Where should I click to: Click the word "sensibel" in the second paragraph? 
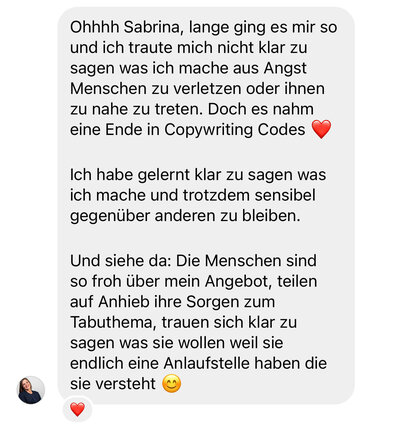(x=285, y=195)
